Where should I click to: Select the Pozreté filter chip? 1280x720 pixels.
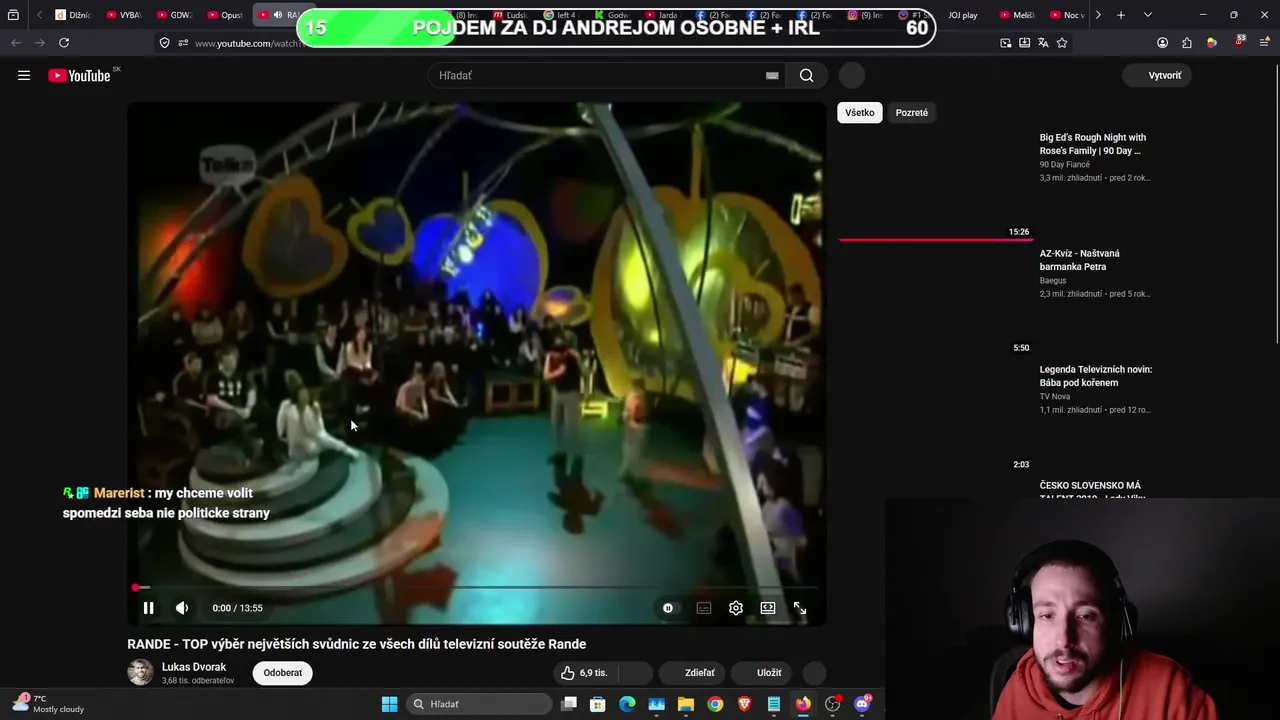coord(911,113)
